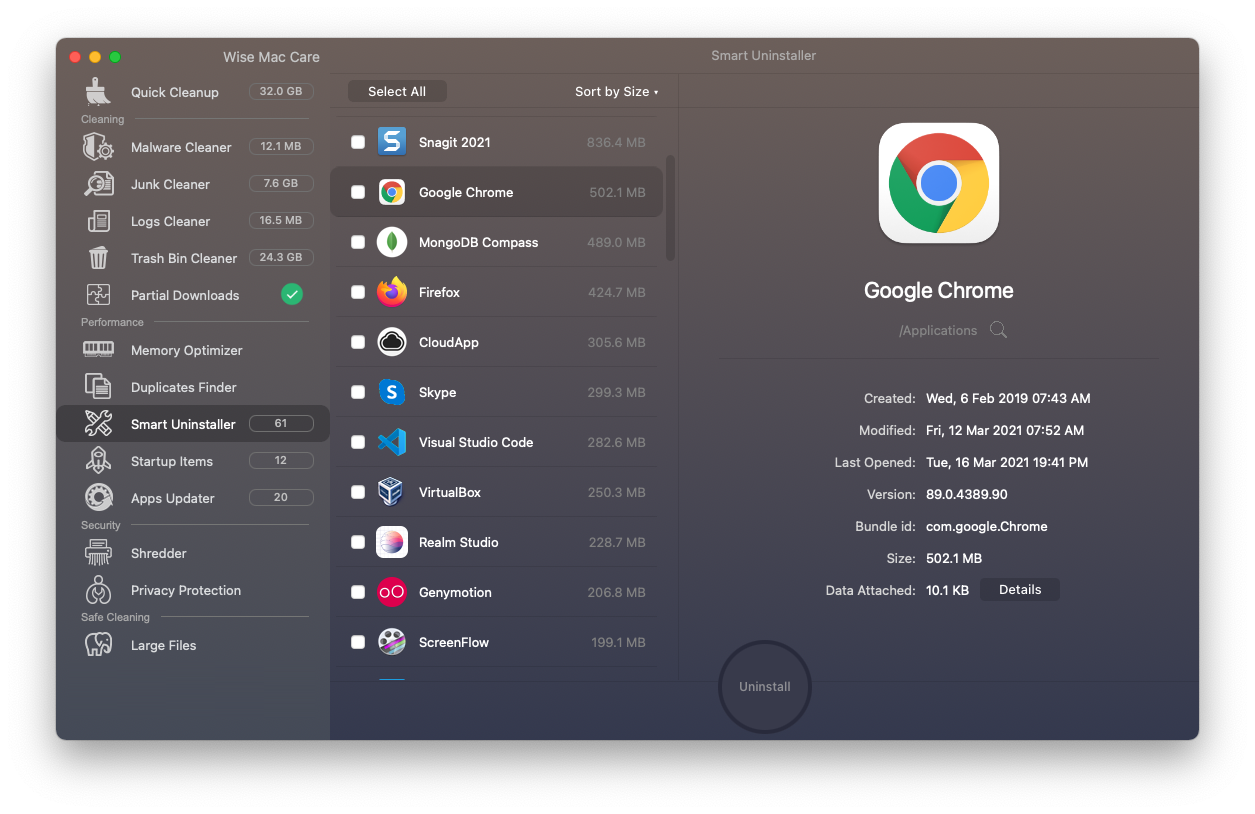Click the Quick Cleanup broom icon

point(98,92)
